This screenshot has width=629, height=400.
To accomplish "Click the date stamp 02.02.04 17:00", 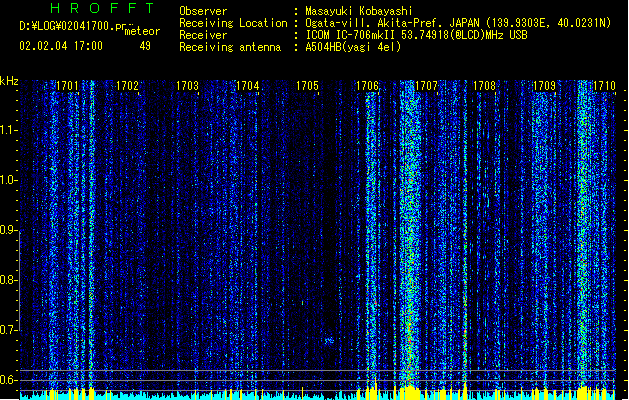I will click(61, 46).
